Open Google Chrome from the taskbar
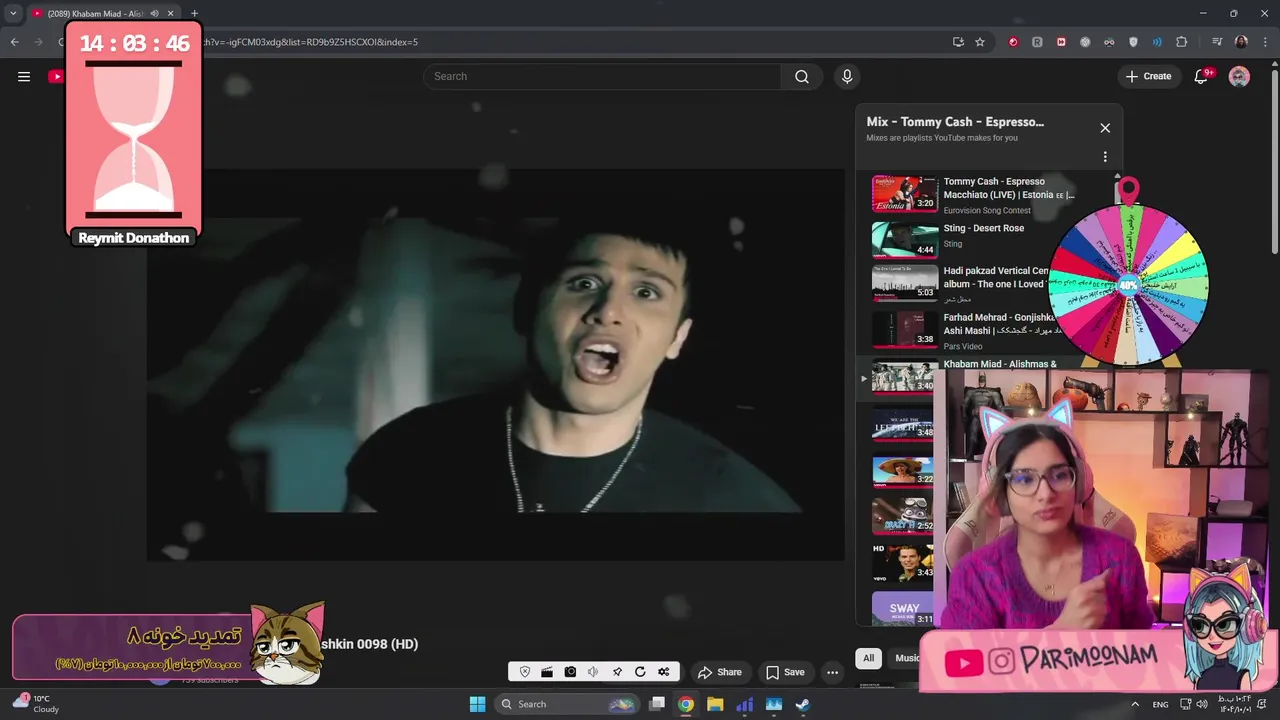This screenshot has height=720, width=1280. 686,704
